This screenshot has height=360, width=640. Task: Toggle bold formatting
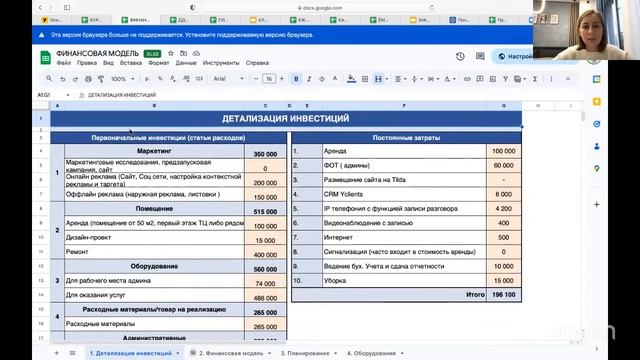click(x=296, y=79)
